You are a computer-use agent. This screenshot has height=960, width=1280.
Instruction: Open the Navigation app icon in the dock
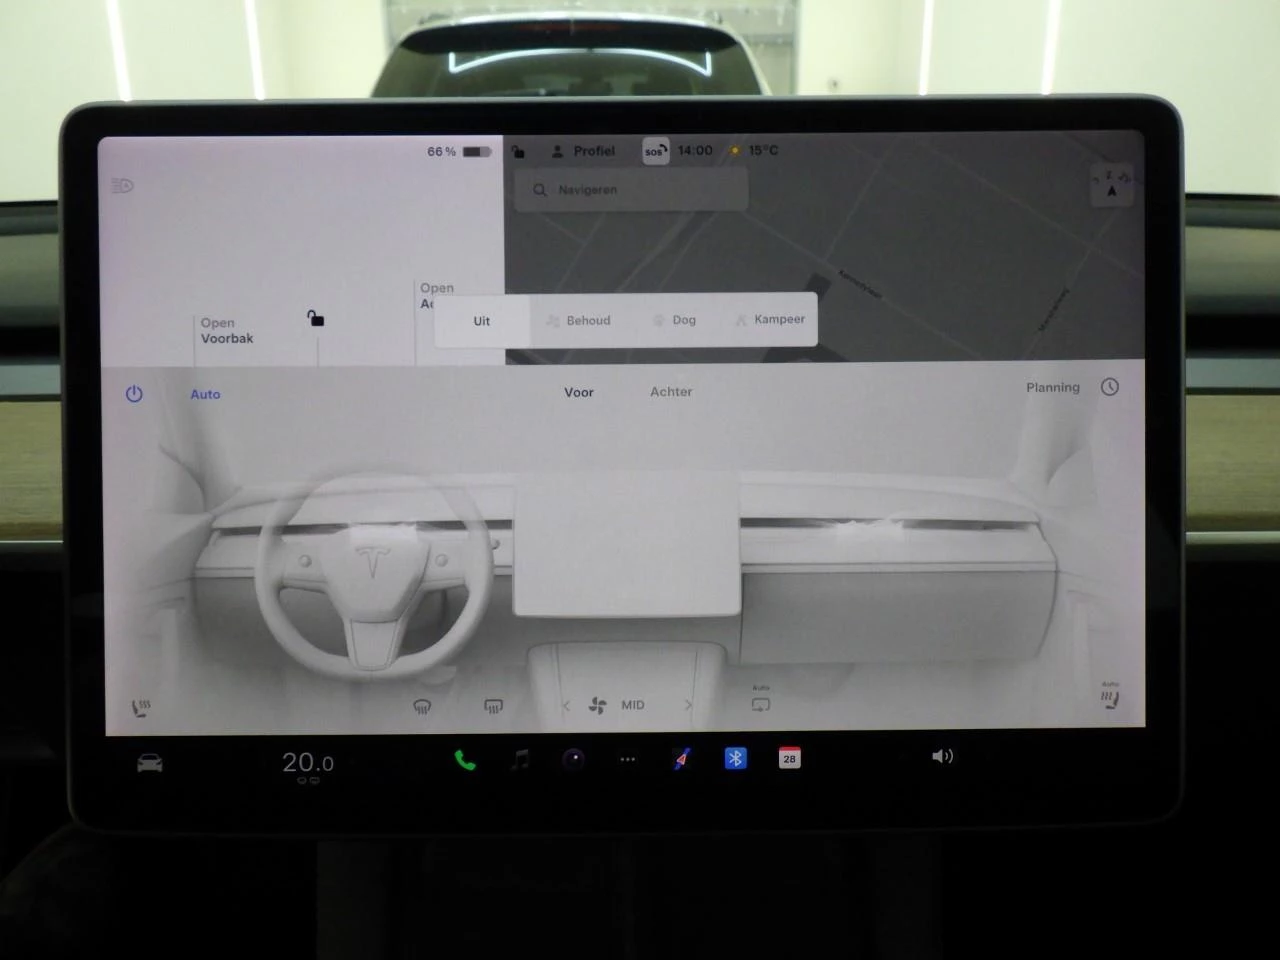(x=681, y=759)
